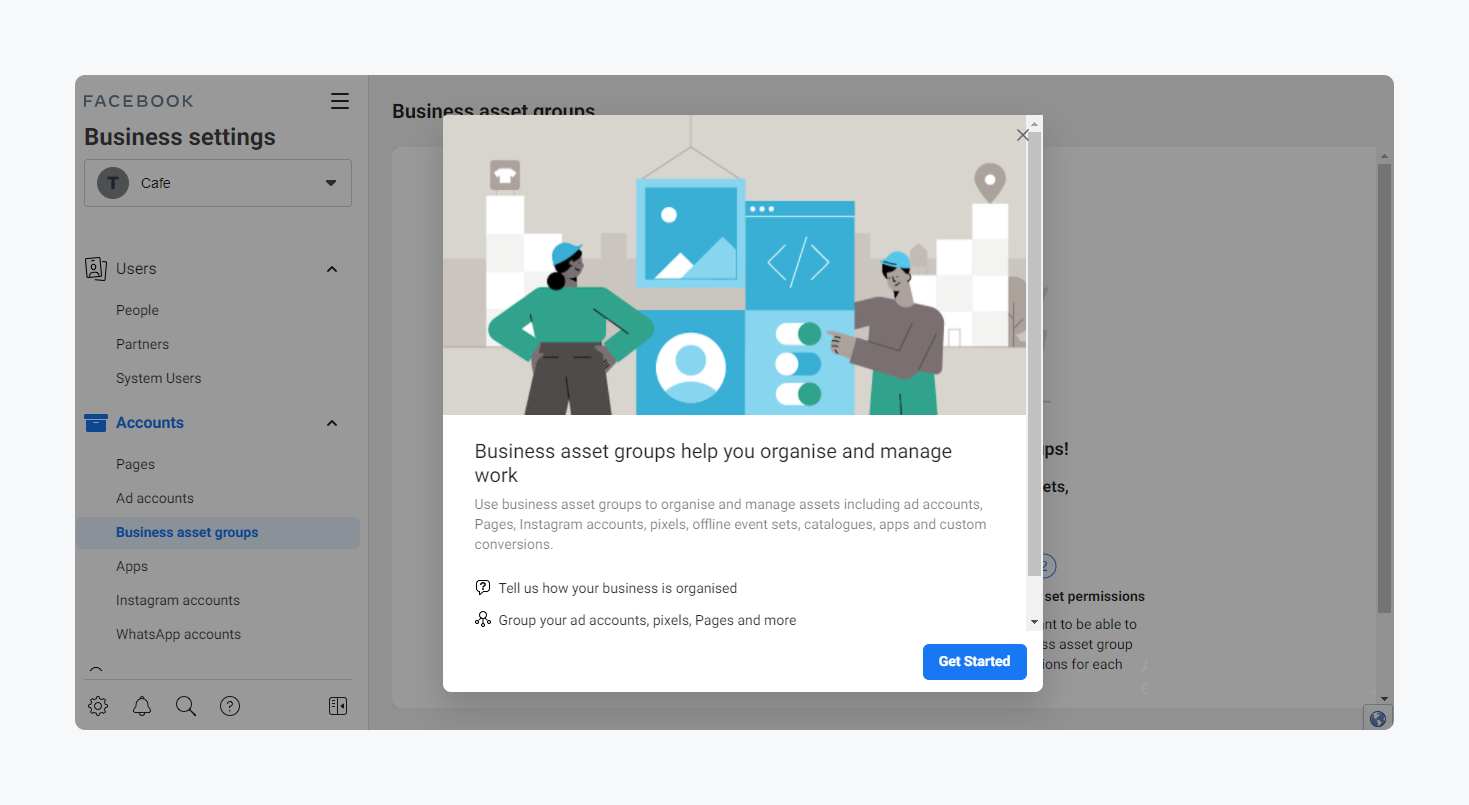Open Ad accounts in sidebar
The height and width of the screenshot is (805, 1469).
pos(155,498)
